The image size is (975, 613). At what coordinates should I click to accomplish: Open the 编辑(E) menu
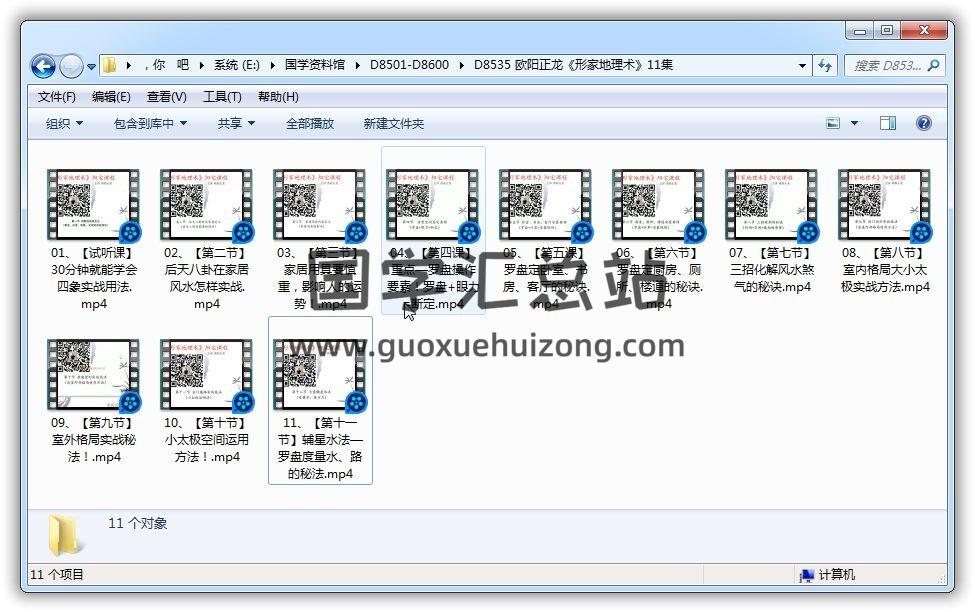point(111,97)
